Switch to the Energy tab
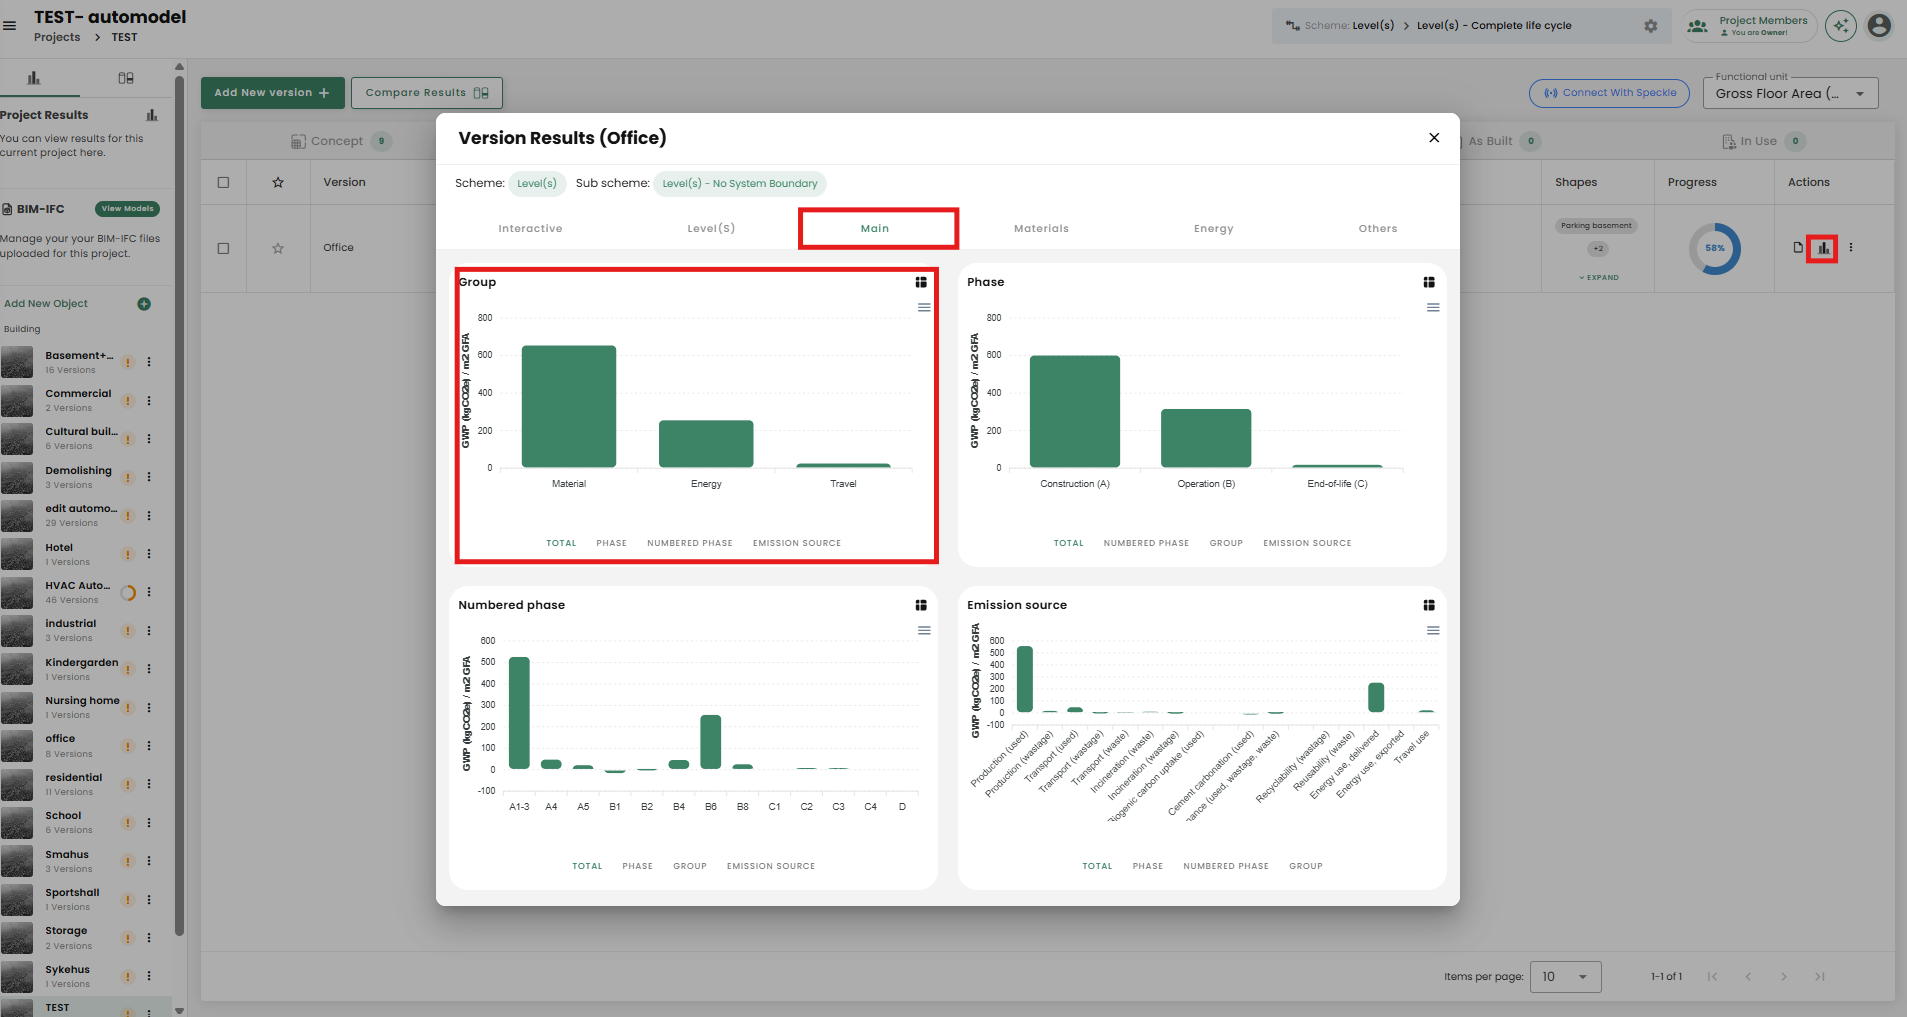 (1213, 229)
